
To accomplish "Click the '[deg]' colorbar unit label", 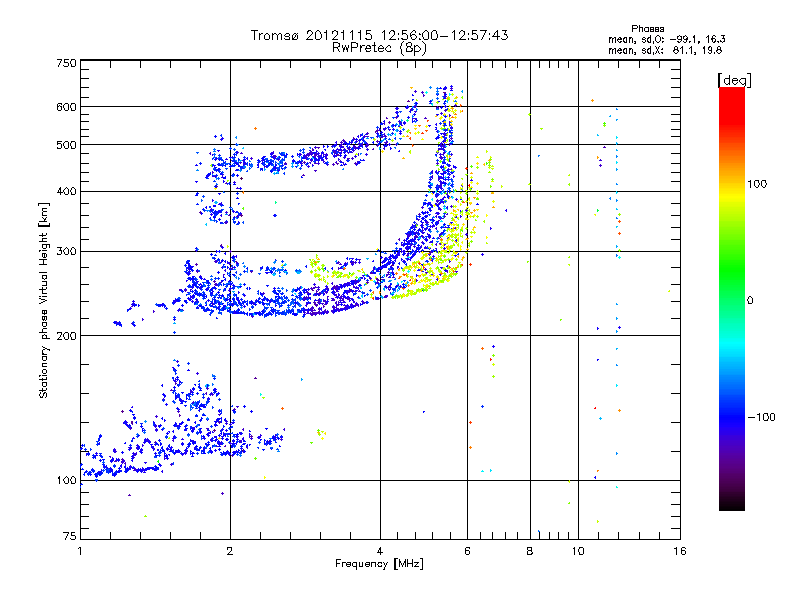I will (x=734, y=80).
